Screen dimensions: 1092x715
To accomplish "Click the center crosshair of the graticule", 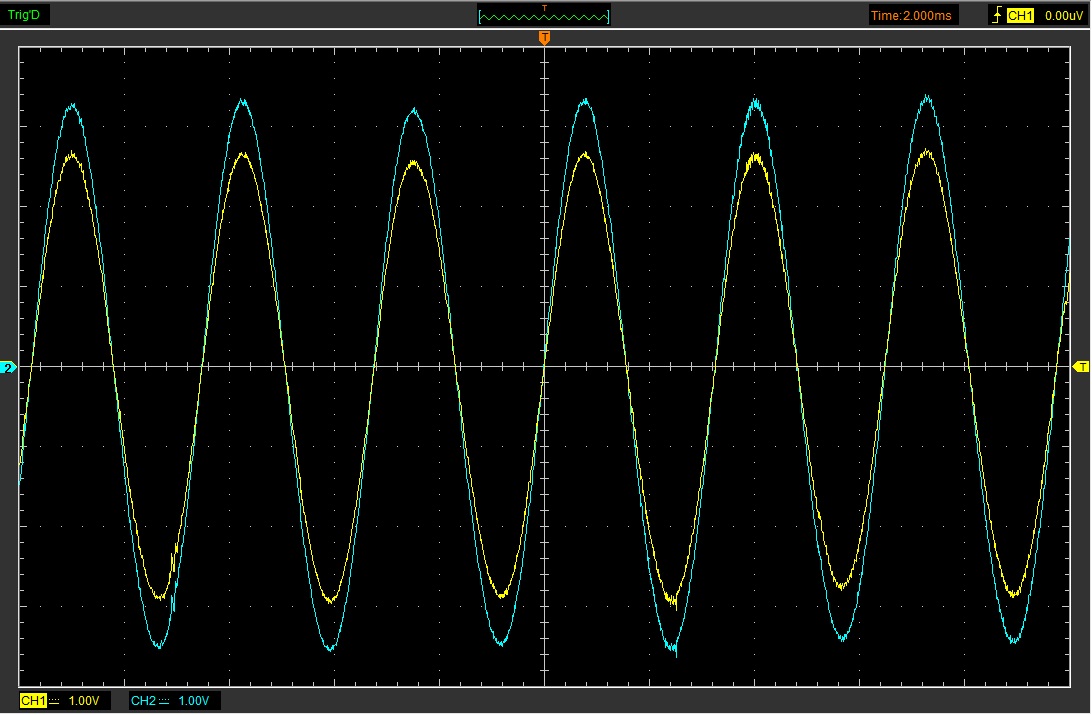I will point(544,367).
